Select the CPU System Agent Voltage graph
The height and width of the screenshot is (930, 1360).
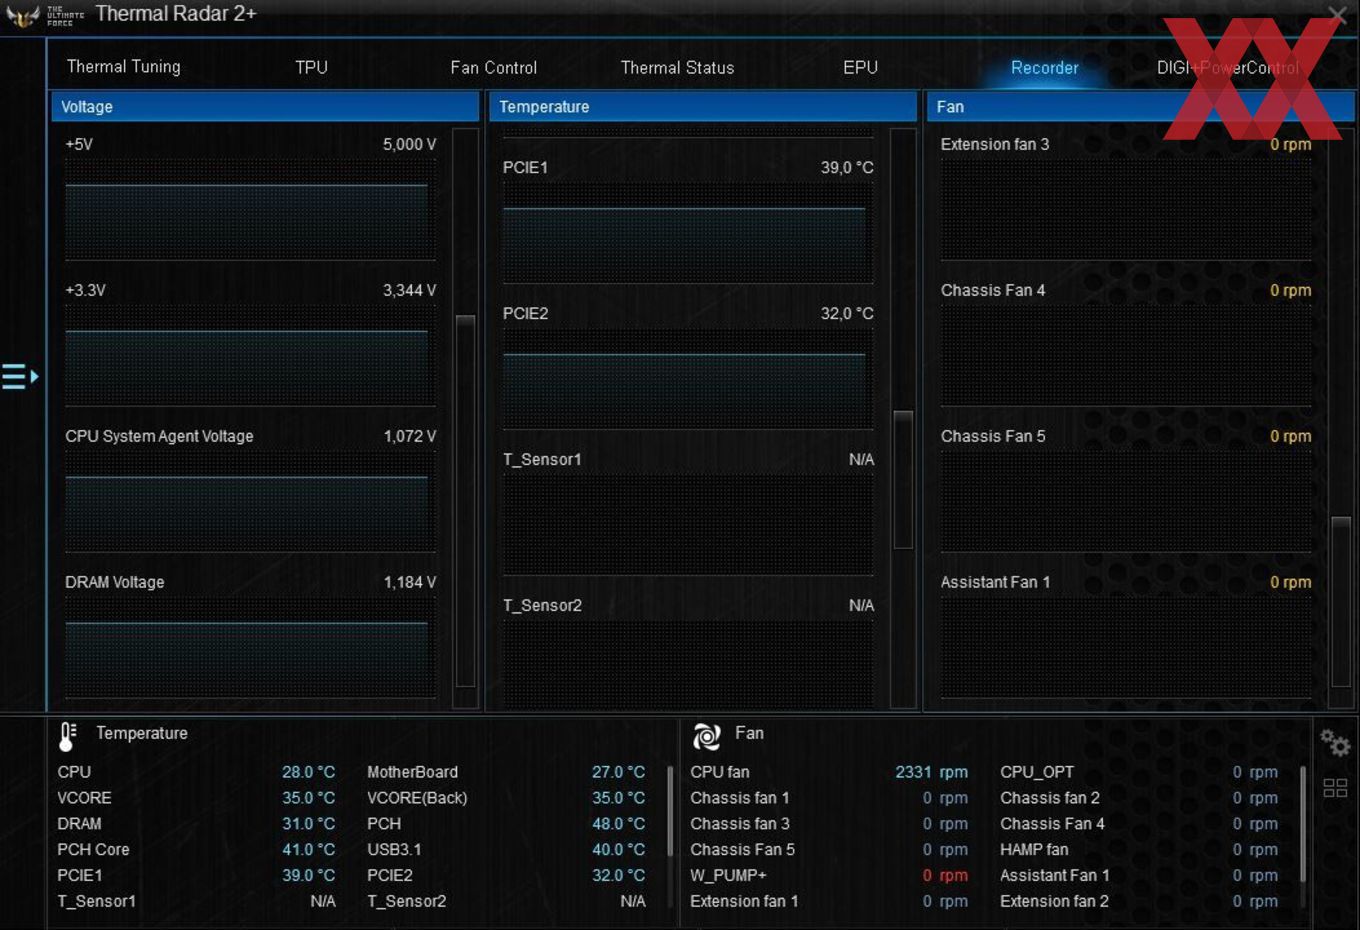point(251,501)
